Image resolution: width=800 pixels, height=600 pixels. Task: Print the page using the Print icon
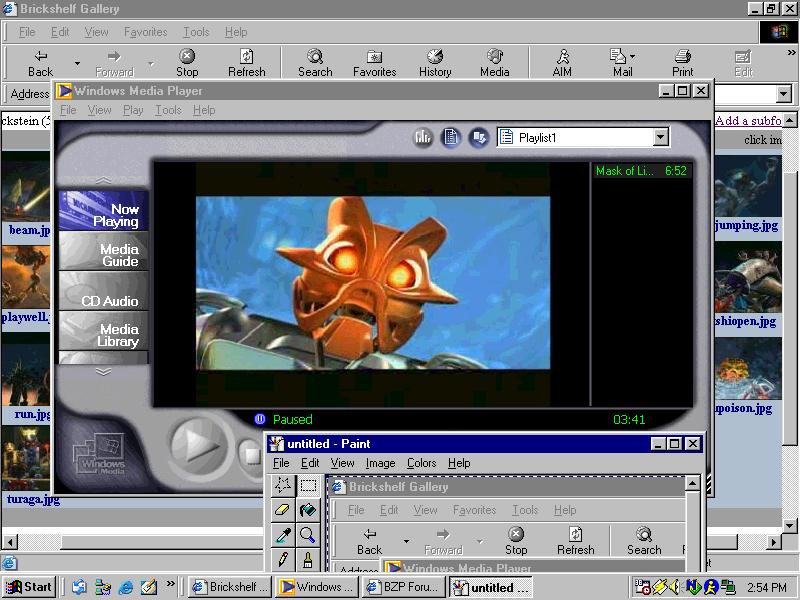tap(682, 63)
